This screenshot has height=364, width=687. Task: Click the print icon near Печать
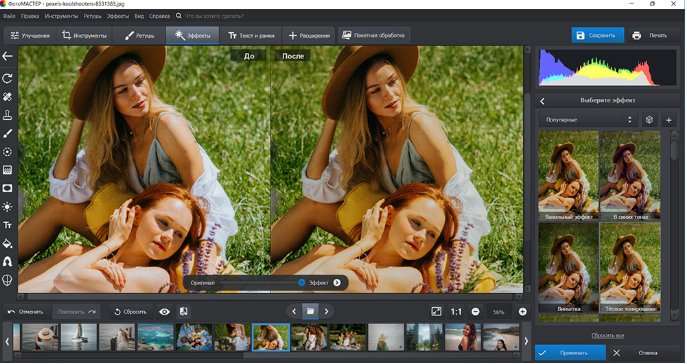pyautogui.click(x=637, y=35)
